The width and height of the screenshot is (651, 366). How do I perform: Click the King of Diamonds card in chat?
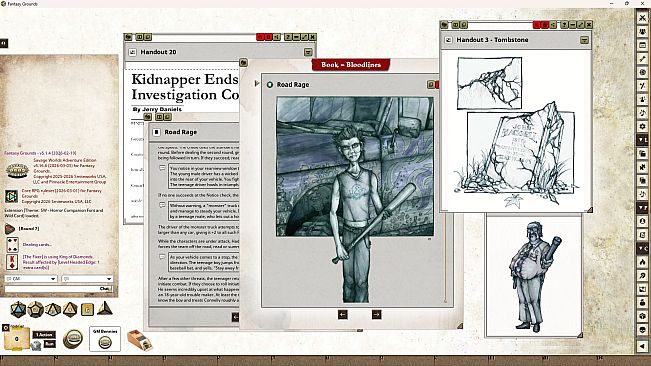pyautogui.click(x=12, y=262)
